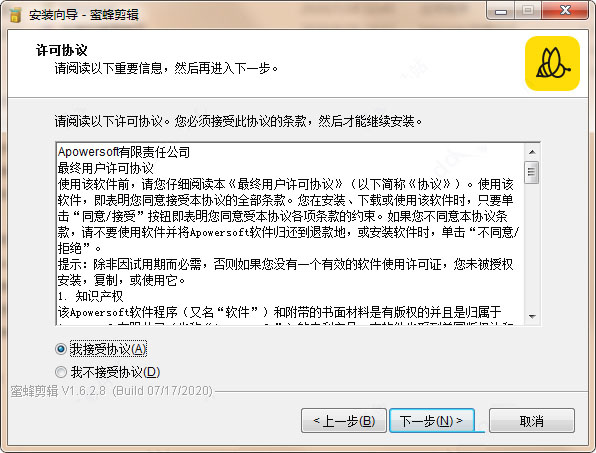
Task: Continue with the 下一步(N) button
Action: (432, 421)
